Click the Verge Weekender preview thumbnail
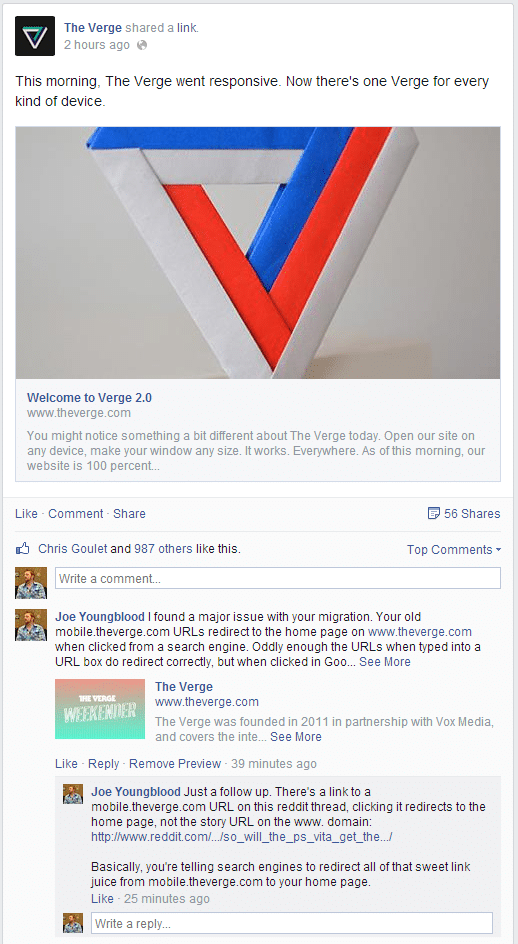The height and width of the screenshot is (944, 518). click(x=100, y=709)
